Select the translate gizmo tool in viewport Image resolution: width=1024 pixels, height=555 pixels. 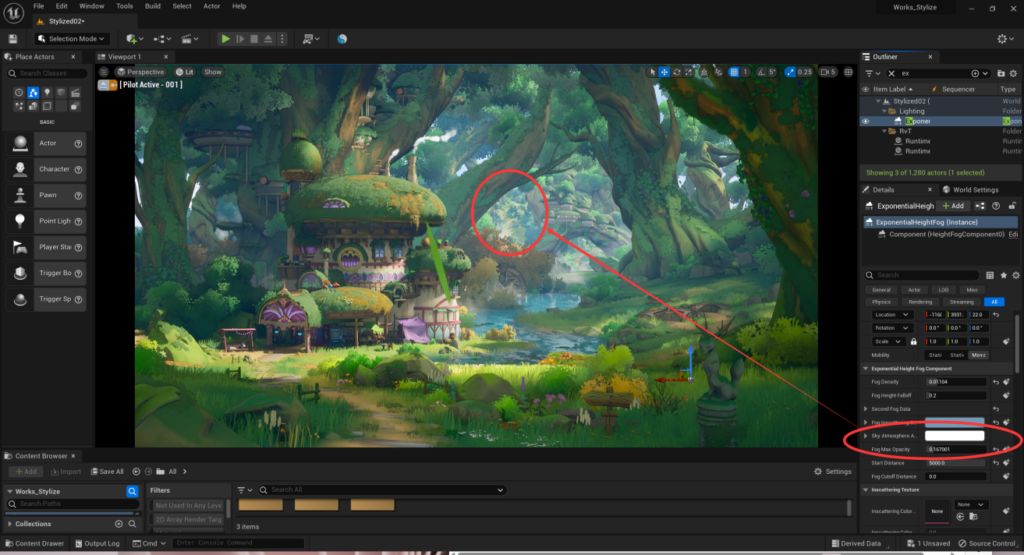tap(665, 72)
